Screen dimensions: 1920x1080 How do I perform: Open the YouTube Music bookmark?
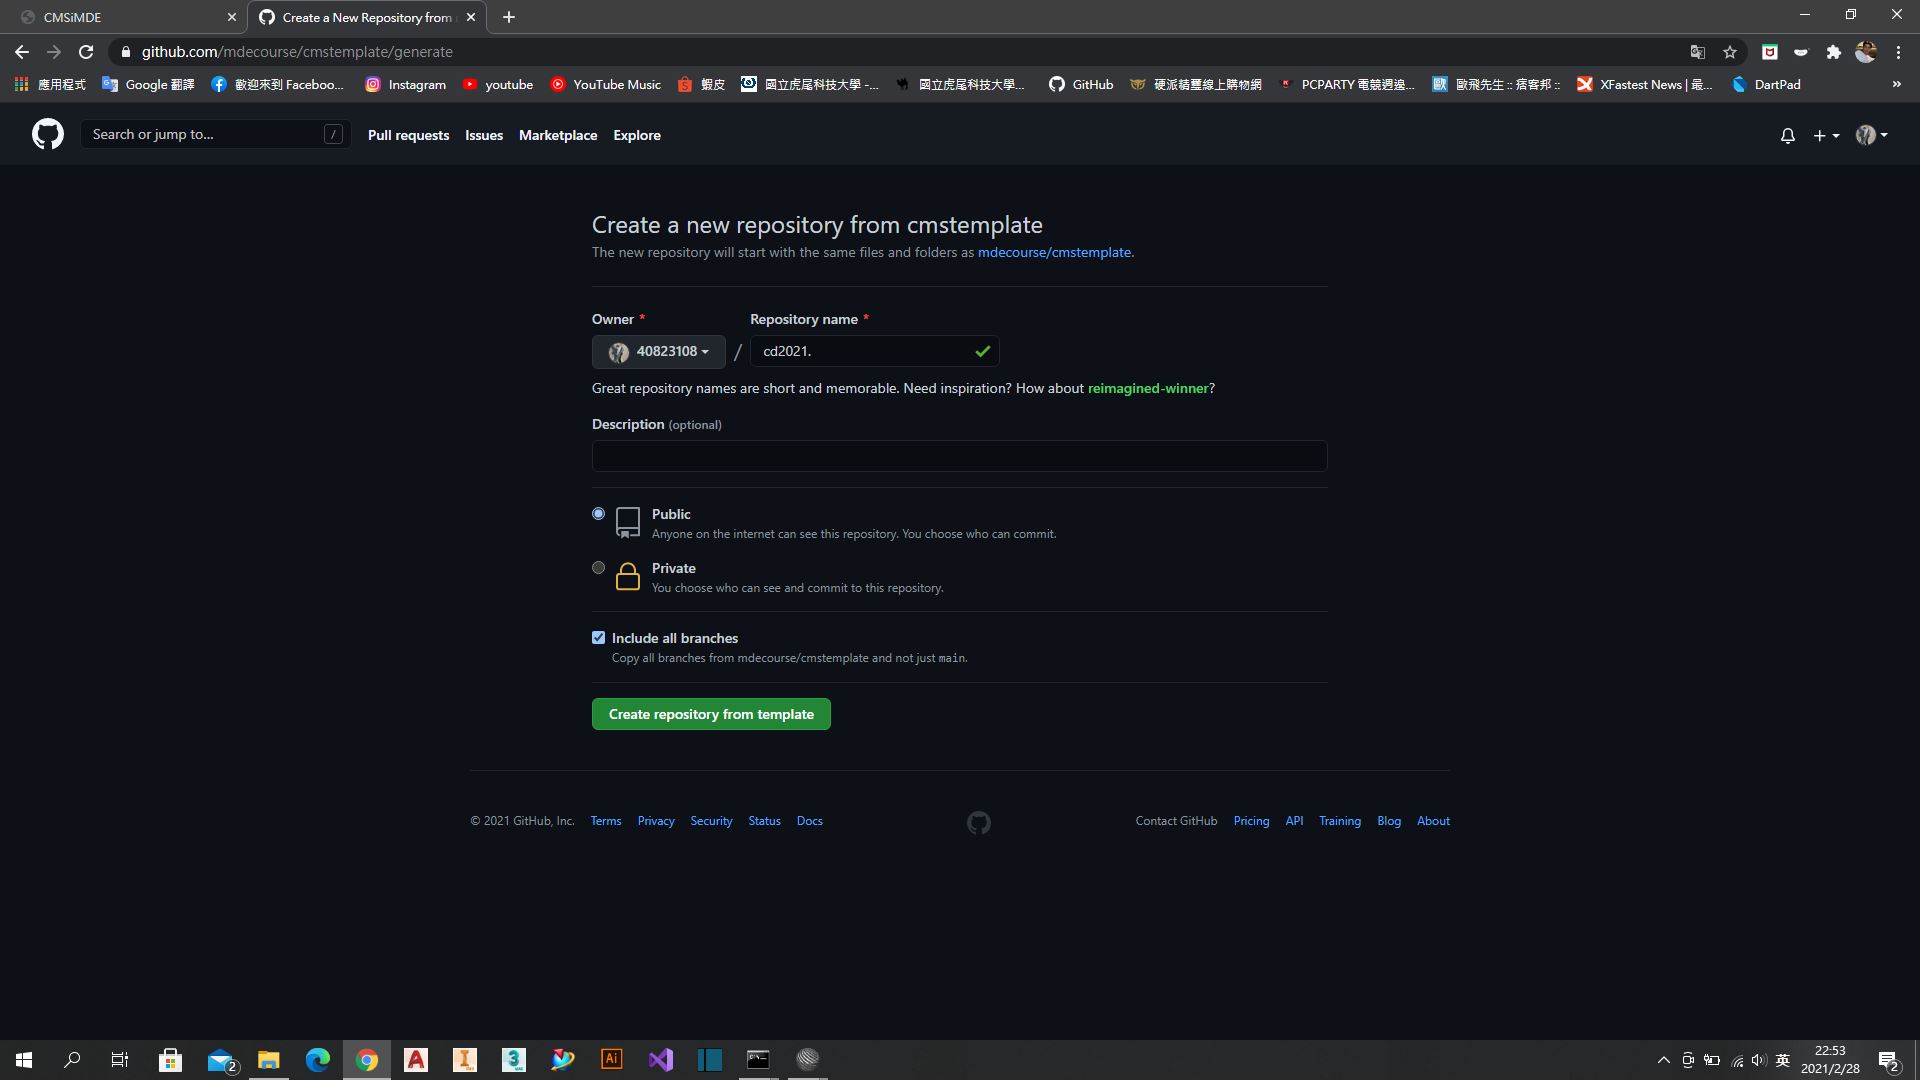click(605, 85)
